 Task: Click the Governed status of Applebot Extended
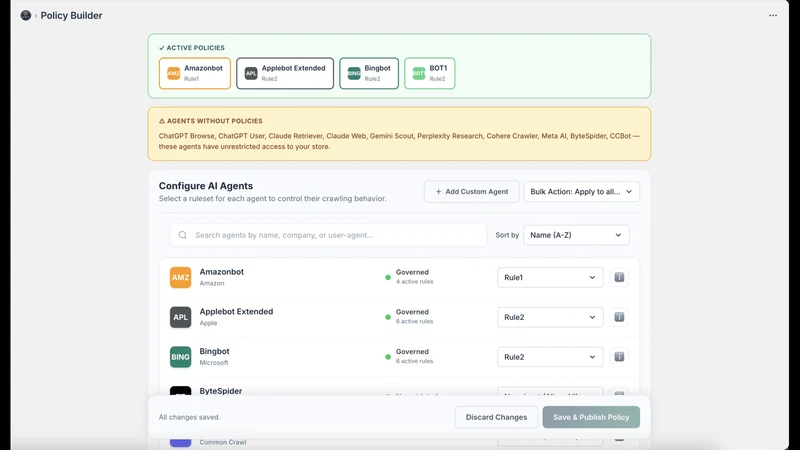pos(412,312)
